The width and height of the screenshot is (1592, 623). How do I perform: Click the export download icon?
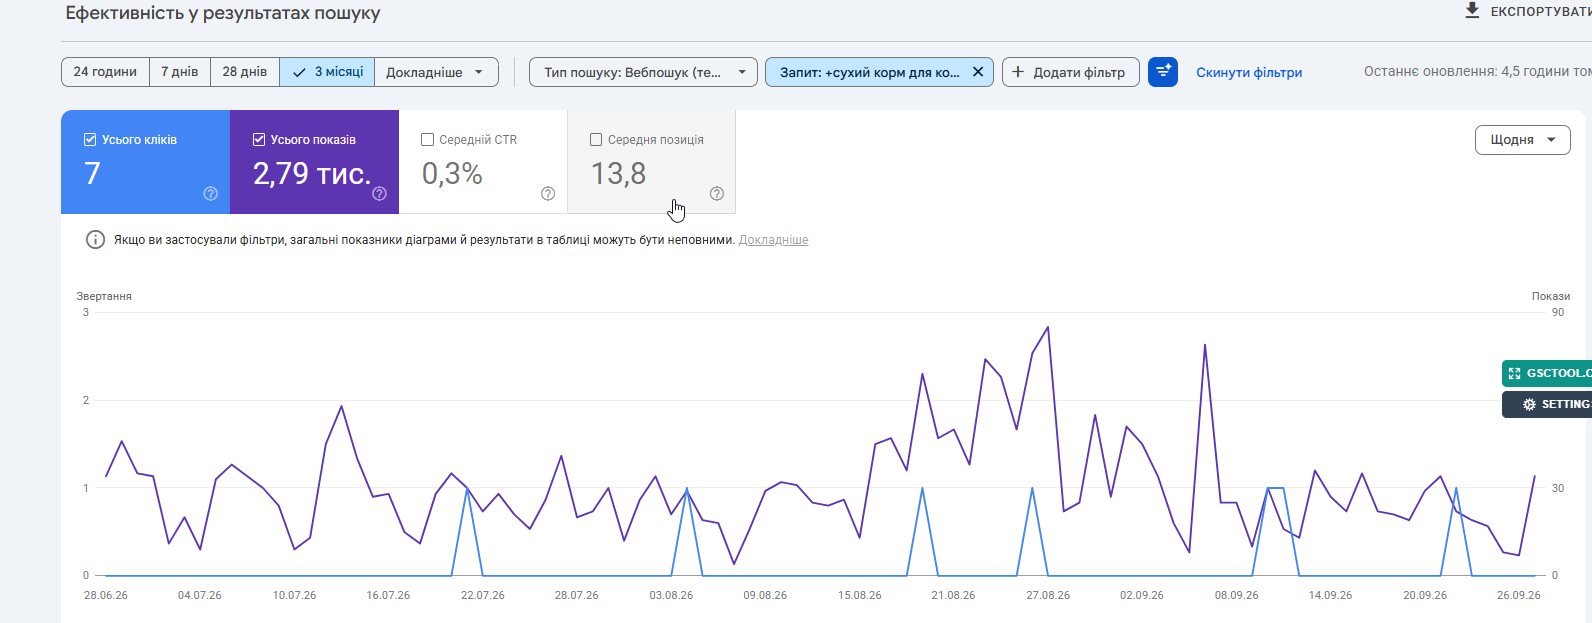tap(1471, 11)
